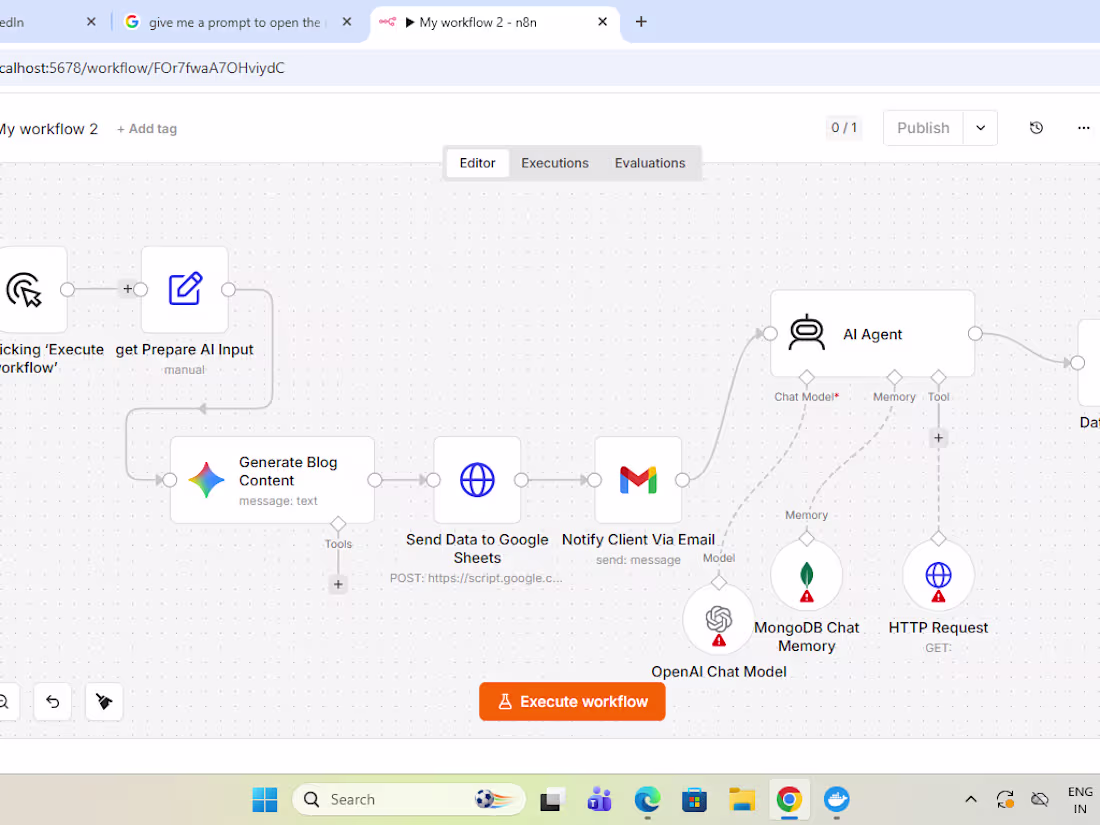1100x825 pixels.
Task: Select the AI Agent robot icon
Action: coord(807,333)
